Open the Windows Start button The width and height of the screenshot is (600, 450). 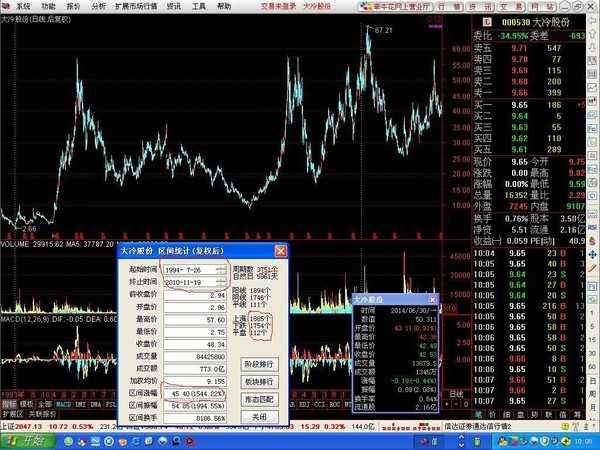pos(27,441)
